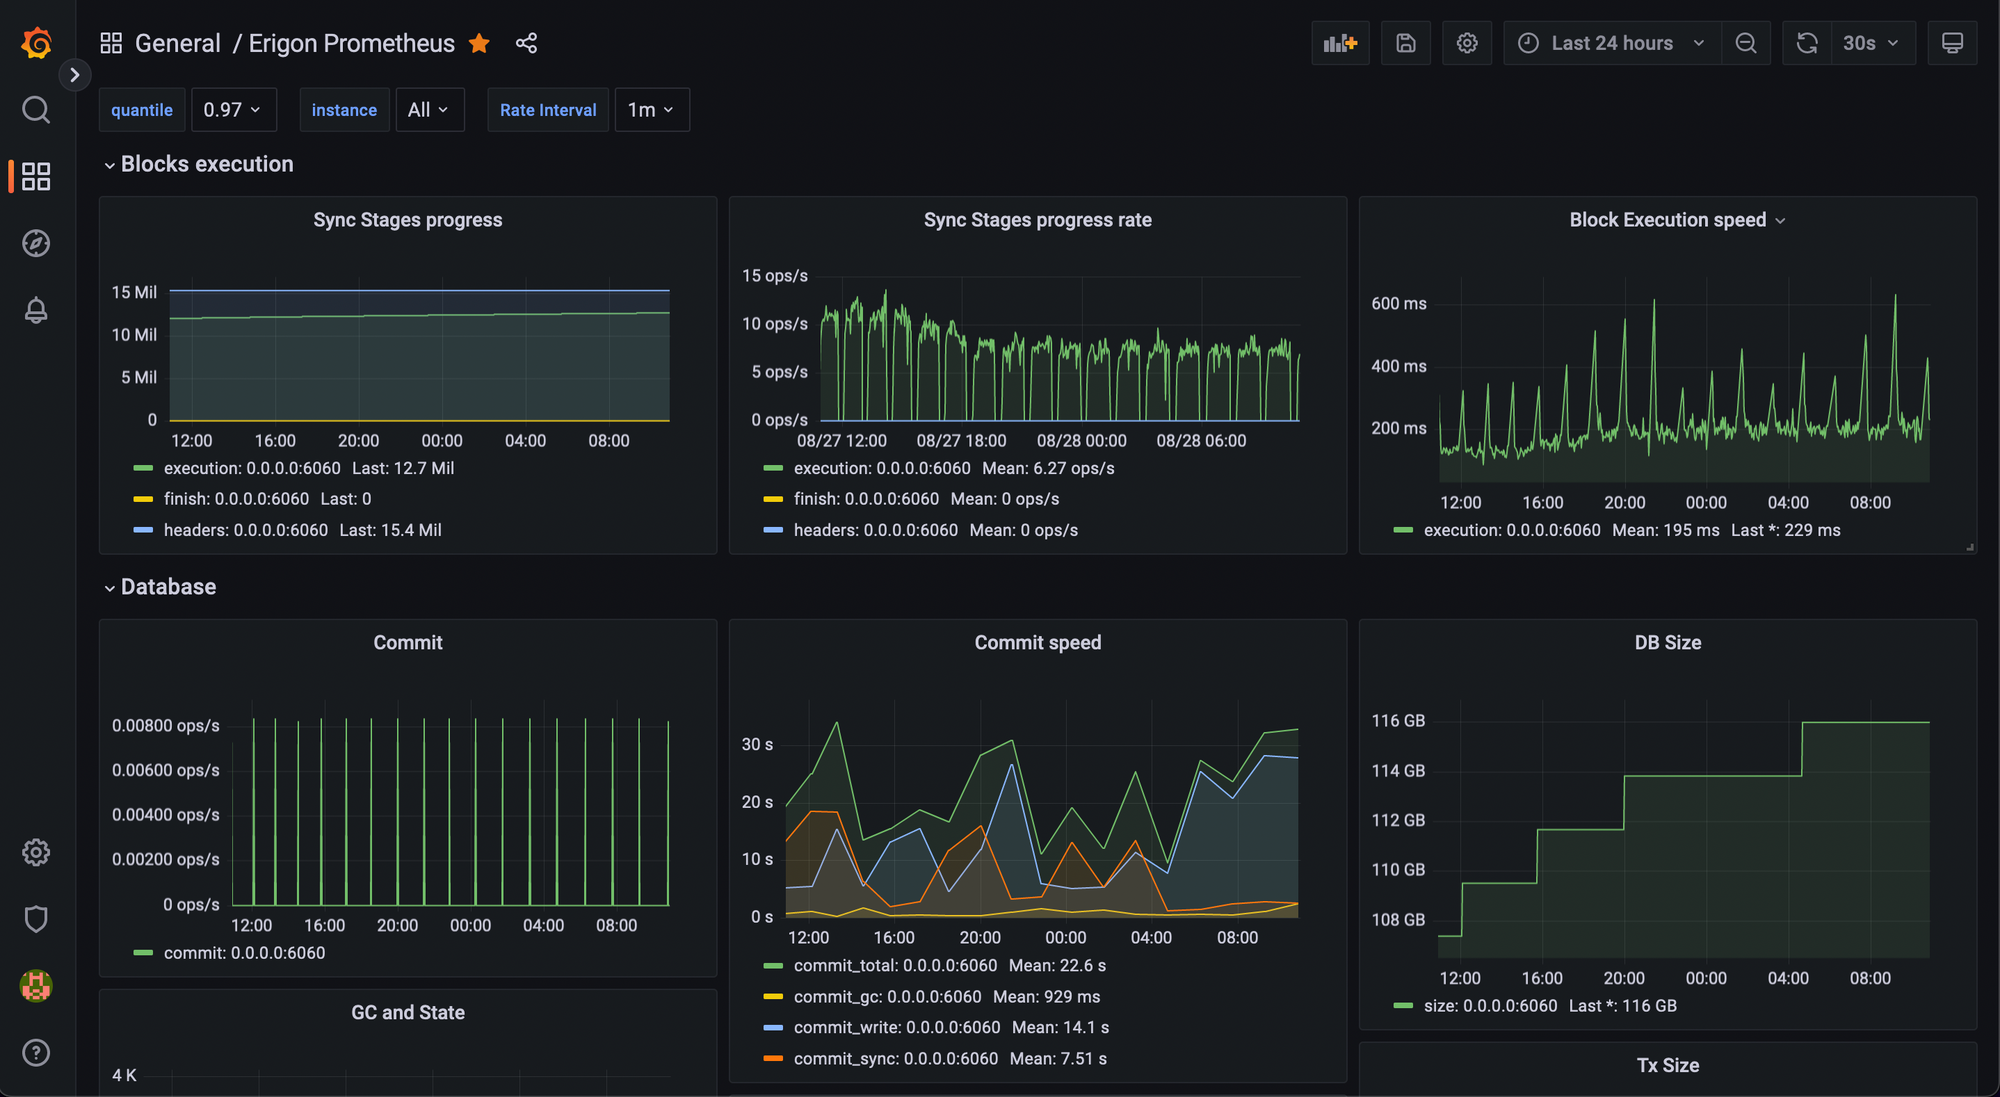
Task: Open the Last 24 hours time picker
Action: [x=1611, y=43]
